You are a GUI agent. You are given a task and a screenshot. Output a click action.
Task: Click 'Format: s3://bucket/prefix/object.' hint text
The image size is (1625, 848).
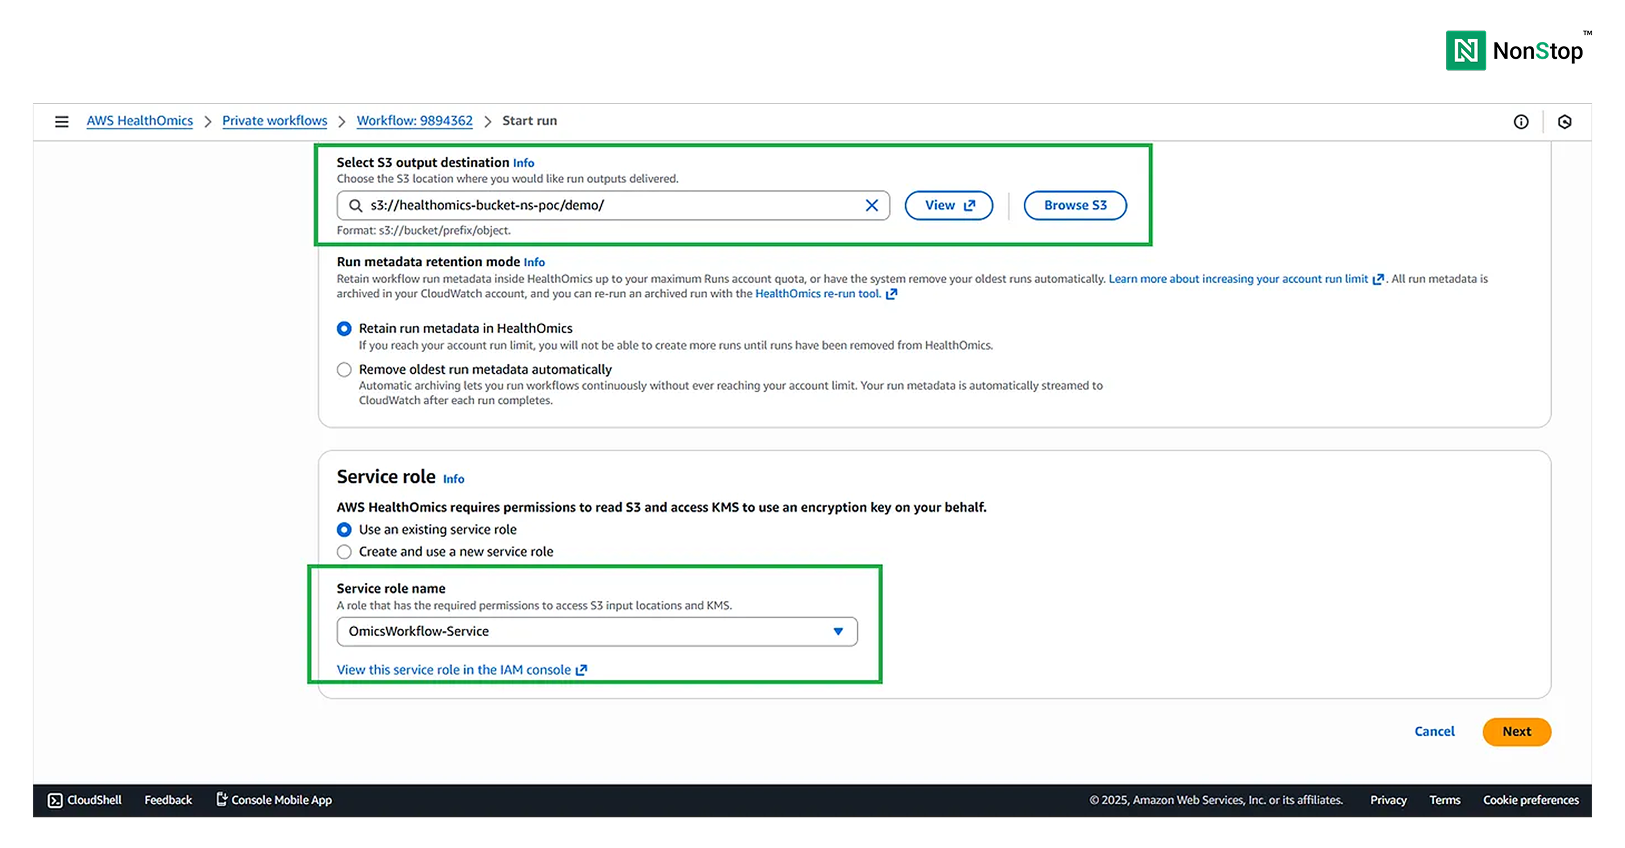(x=424, y=230)
